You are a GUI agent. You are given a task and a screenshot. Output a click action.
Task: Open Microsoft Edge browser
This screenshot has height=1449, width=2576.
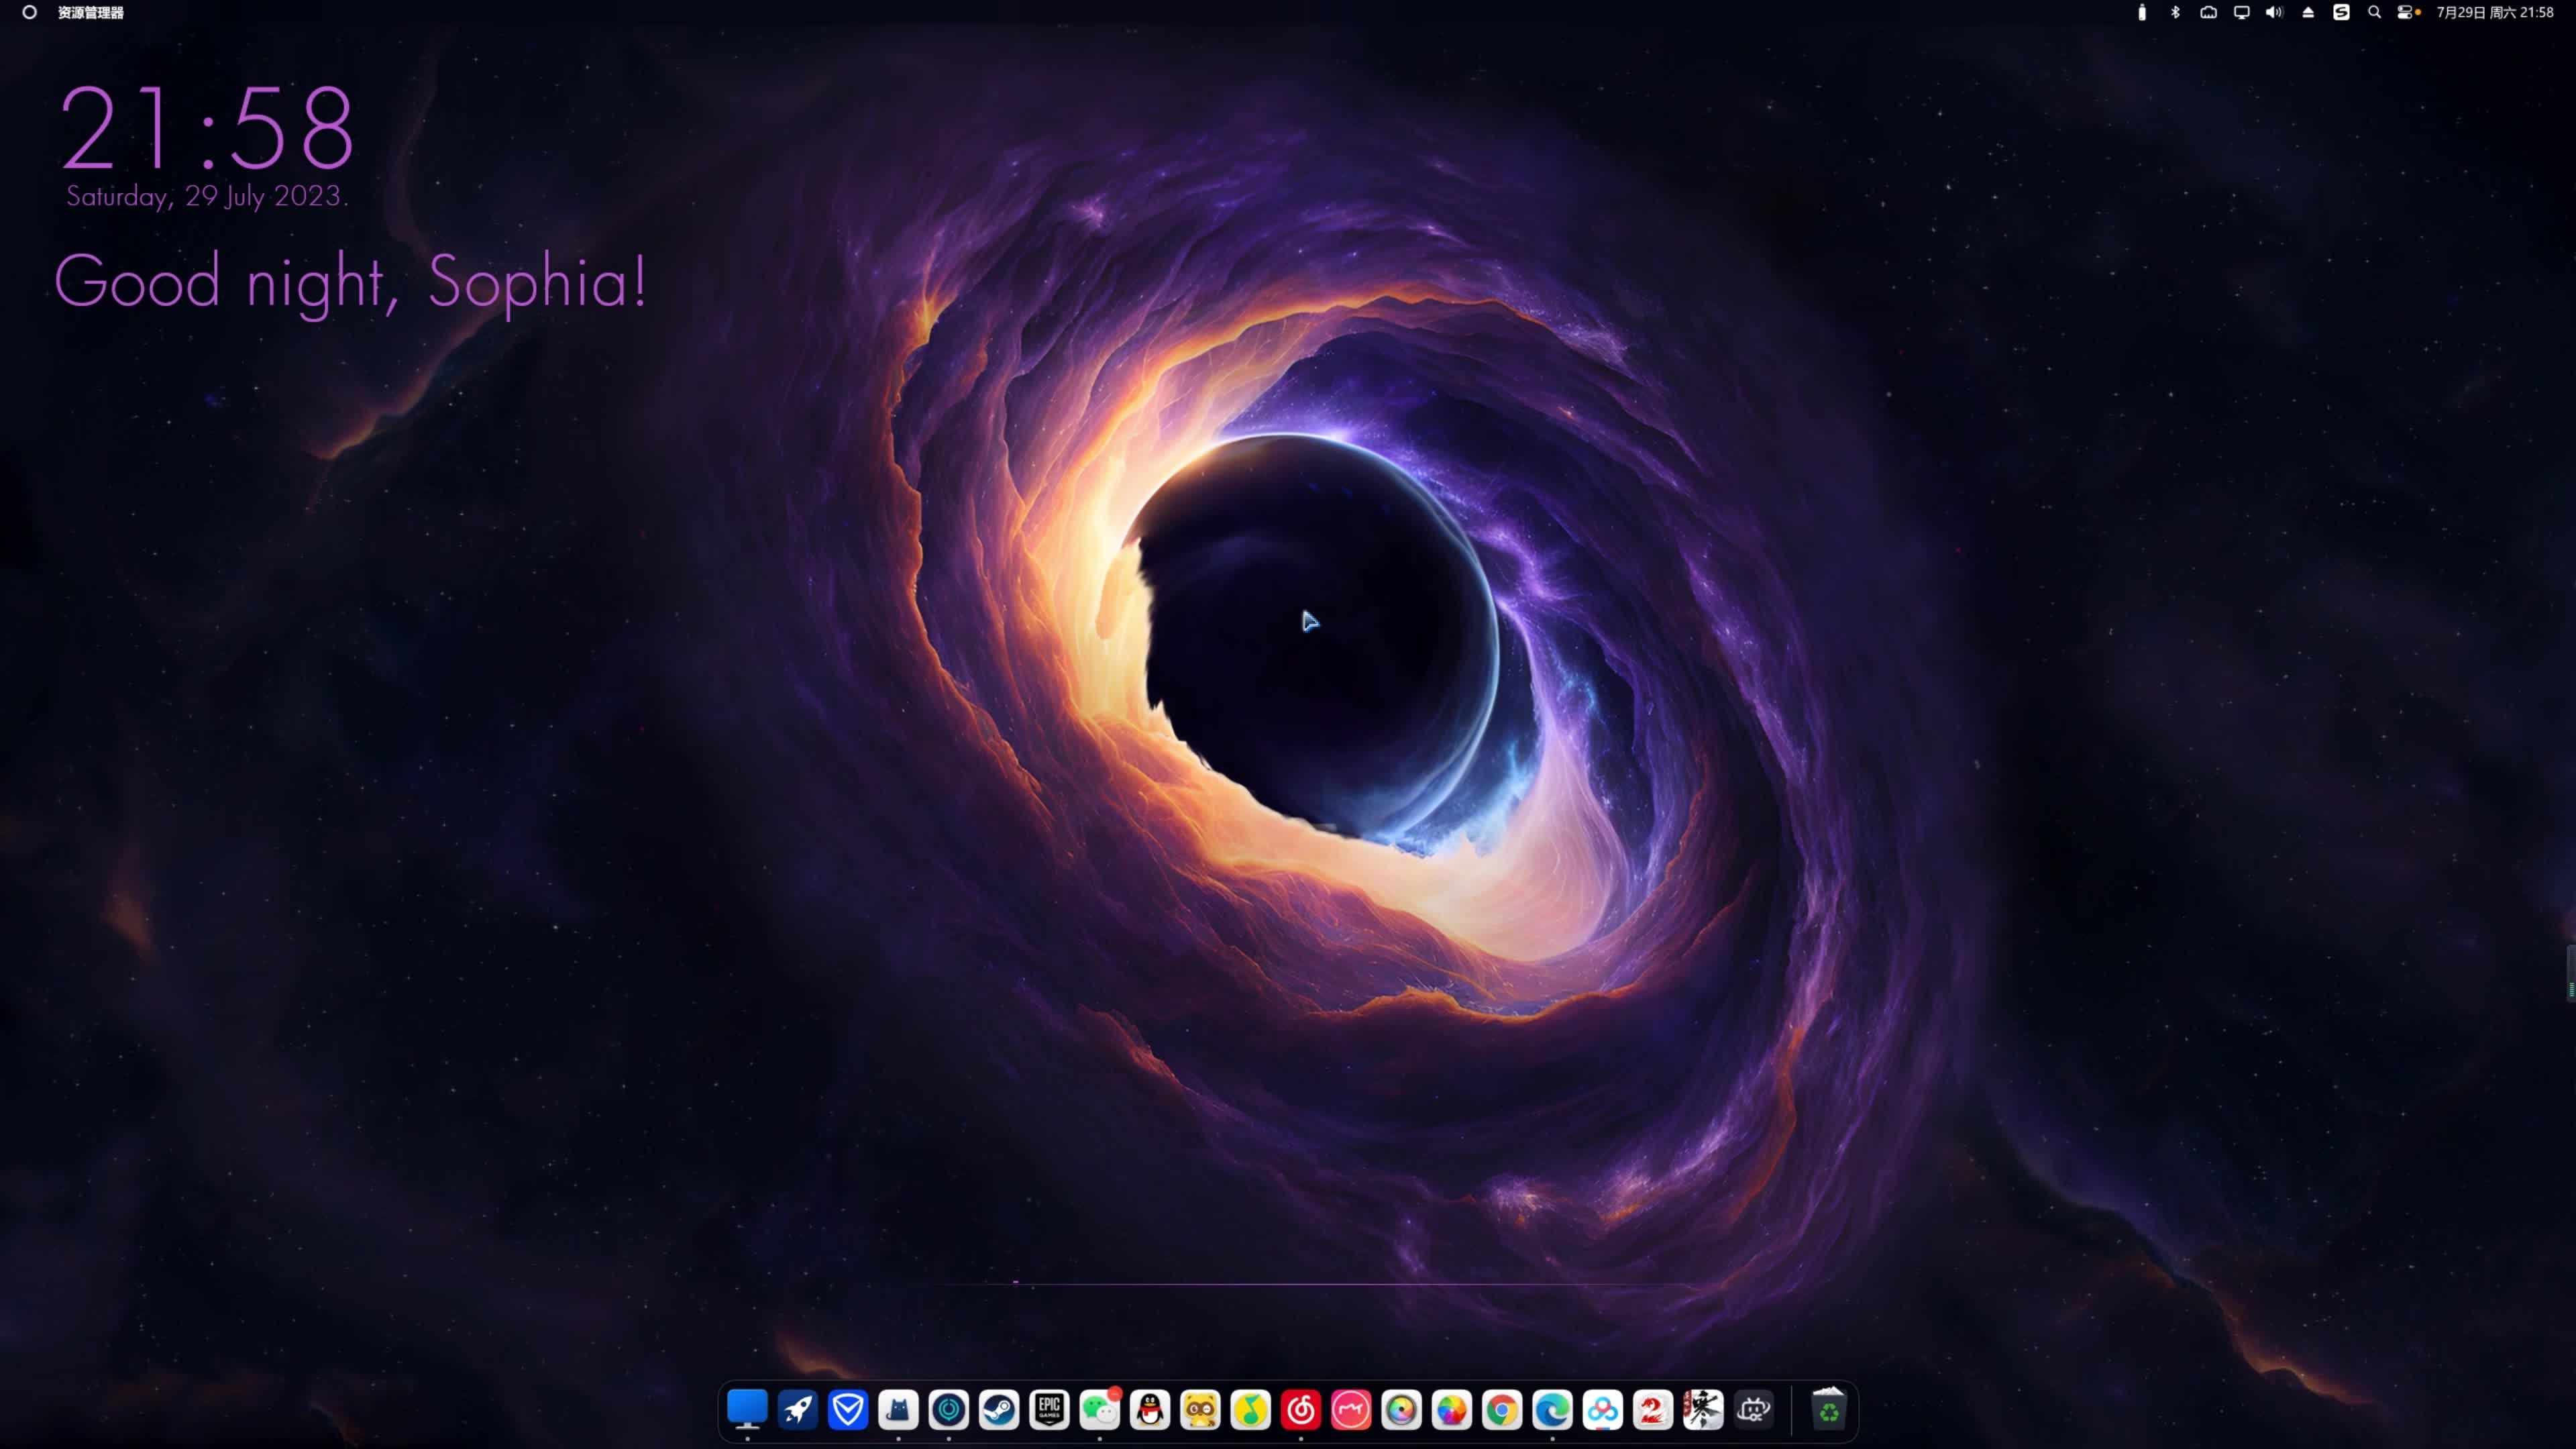(1552, 1410)
